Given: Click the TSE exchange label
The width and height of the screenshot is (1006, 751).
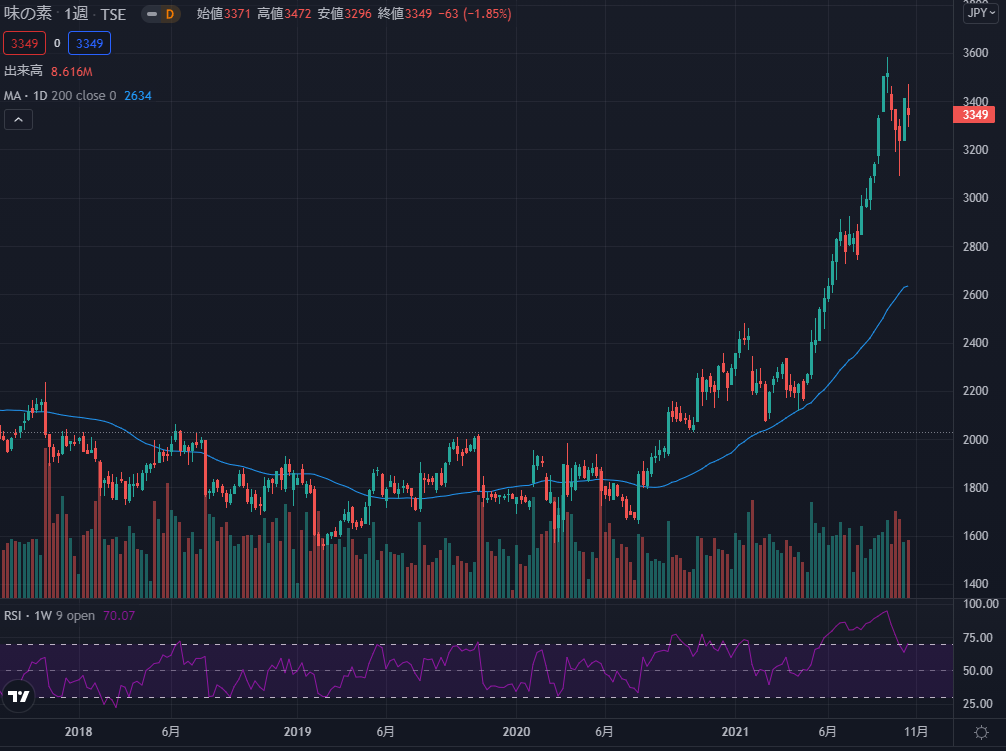Looking at the screenshot, I should click(x=113, y=14).
